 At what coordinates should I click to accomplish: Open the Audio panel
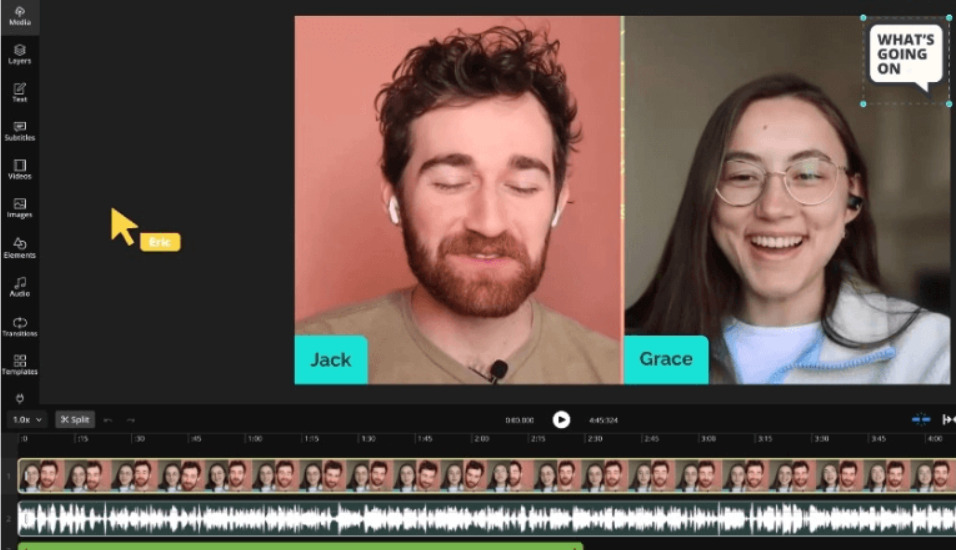(x=20, y=287)
